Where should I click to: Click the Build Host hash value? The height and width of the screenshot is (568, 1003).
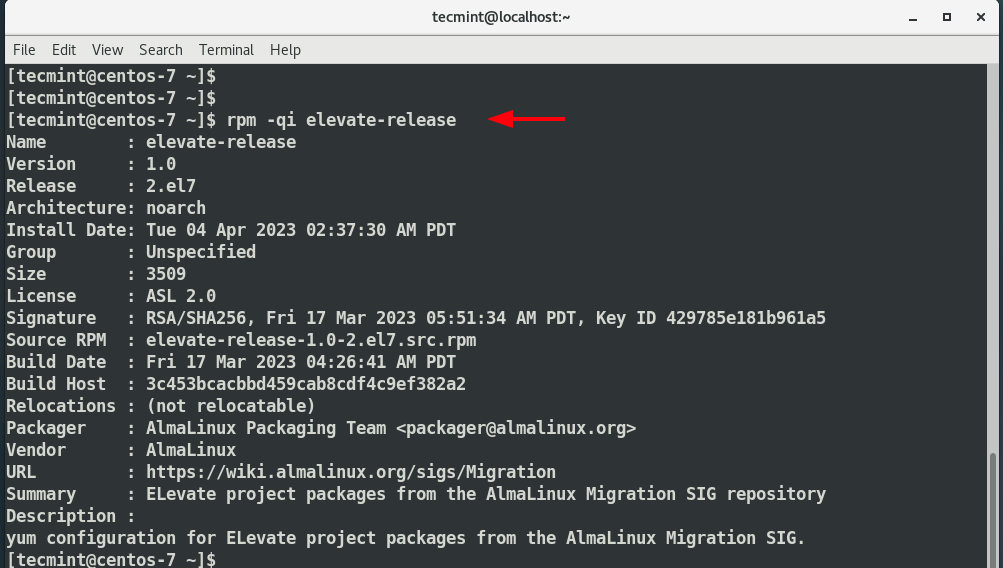pyautogui.click(x=306, y=384)
